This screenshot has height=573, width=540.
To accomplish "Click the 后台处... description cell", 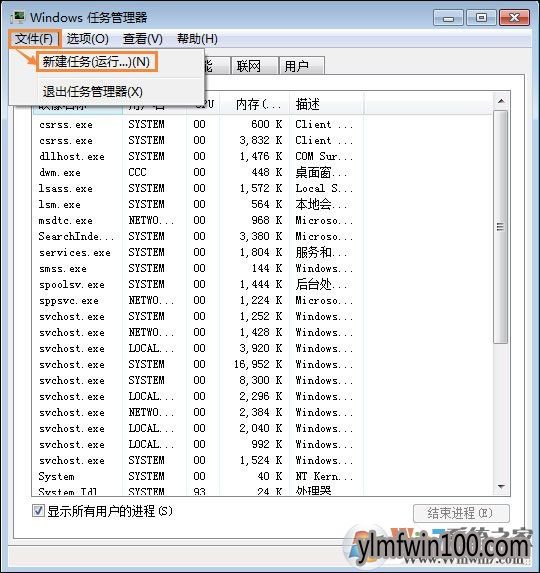I will pyautogui.click(x=322, y=284).
